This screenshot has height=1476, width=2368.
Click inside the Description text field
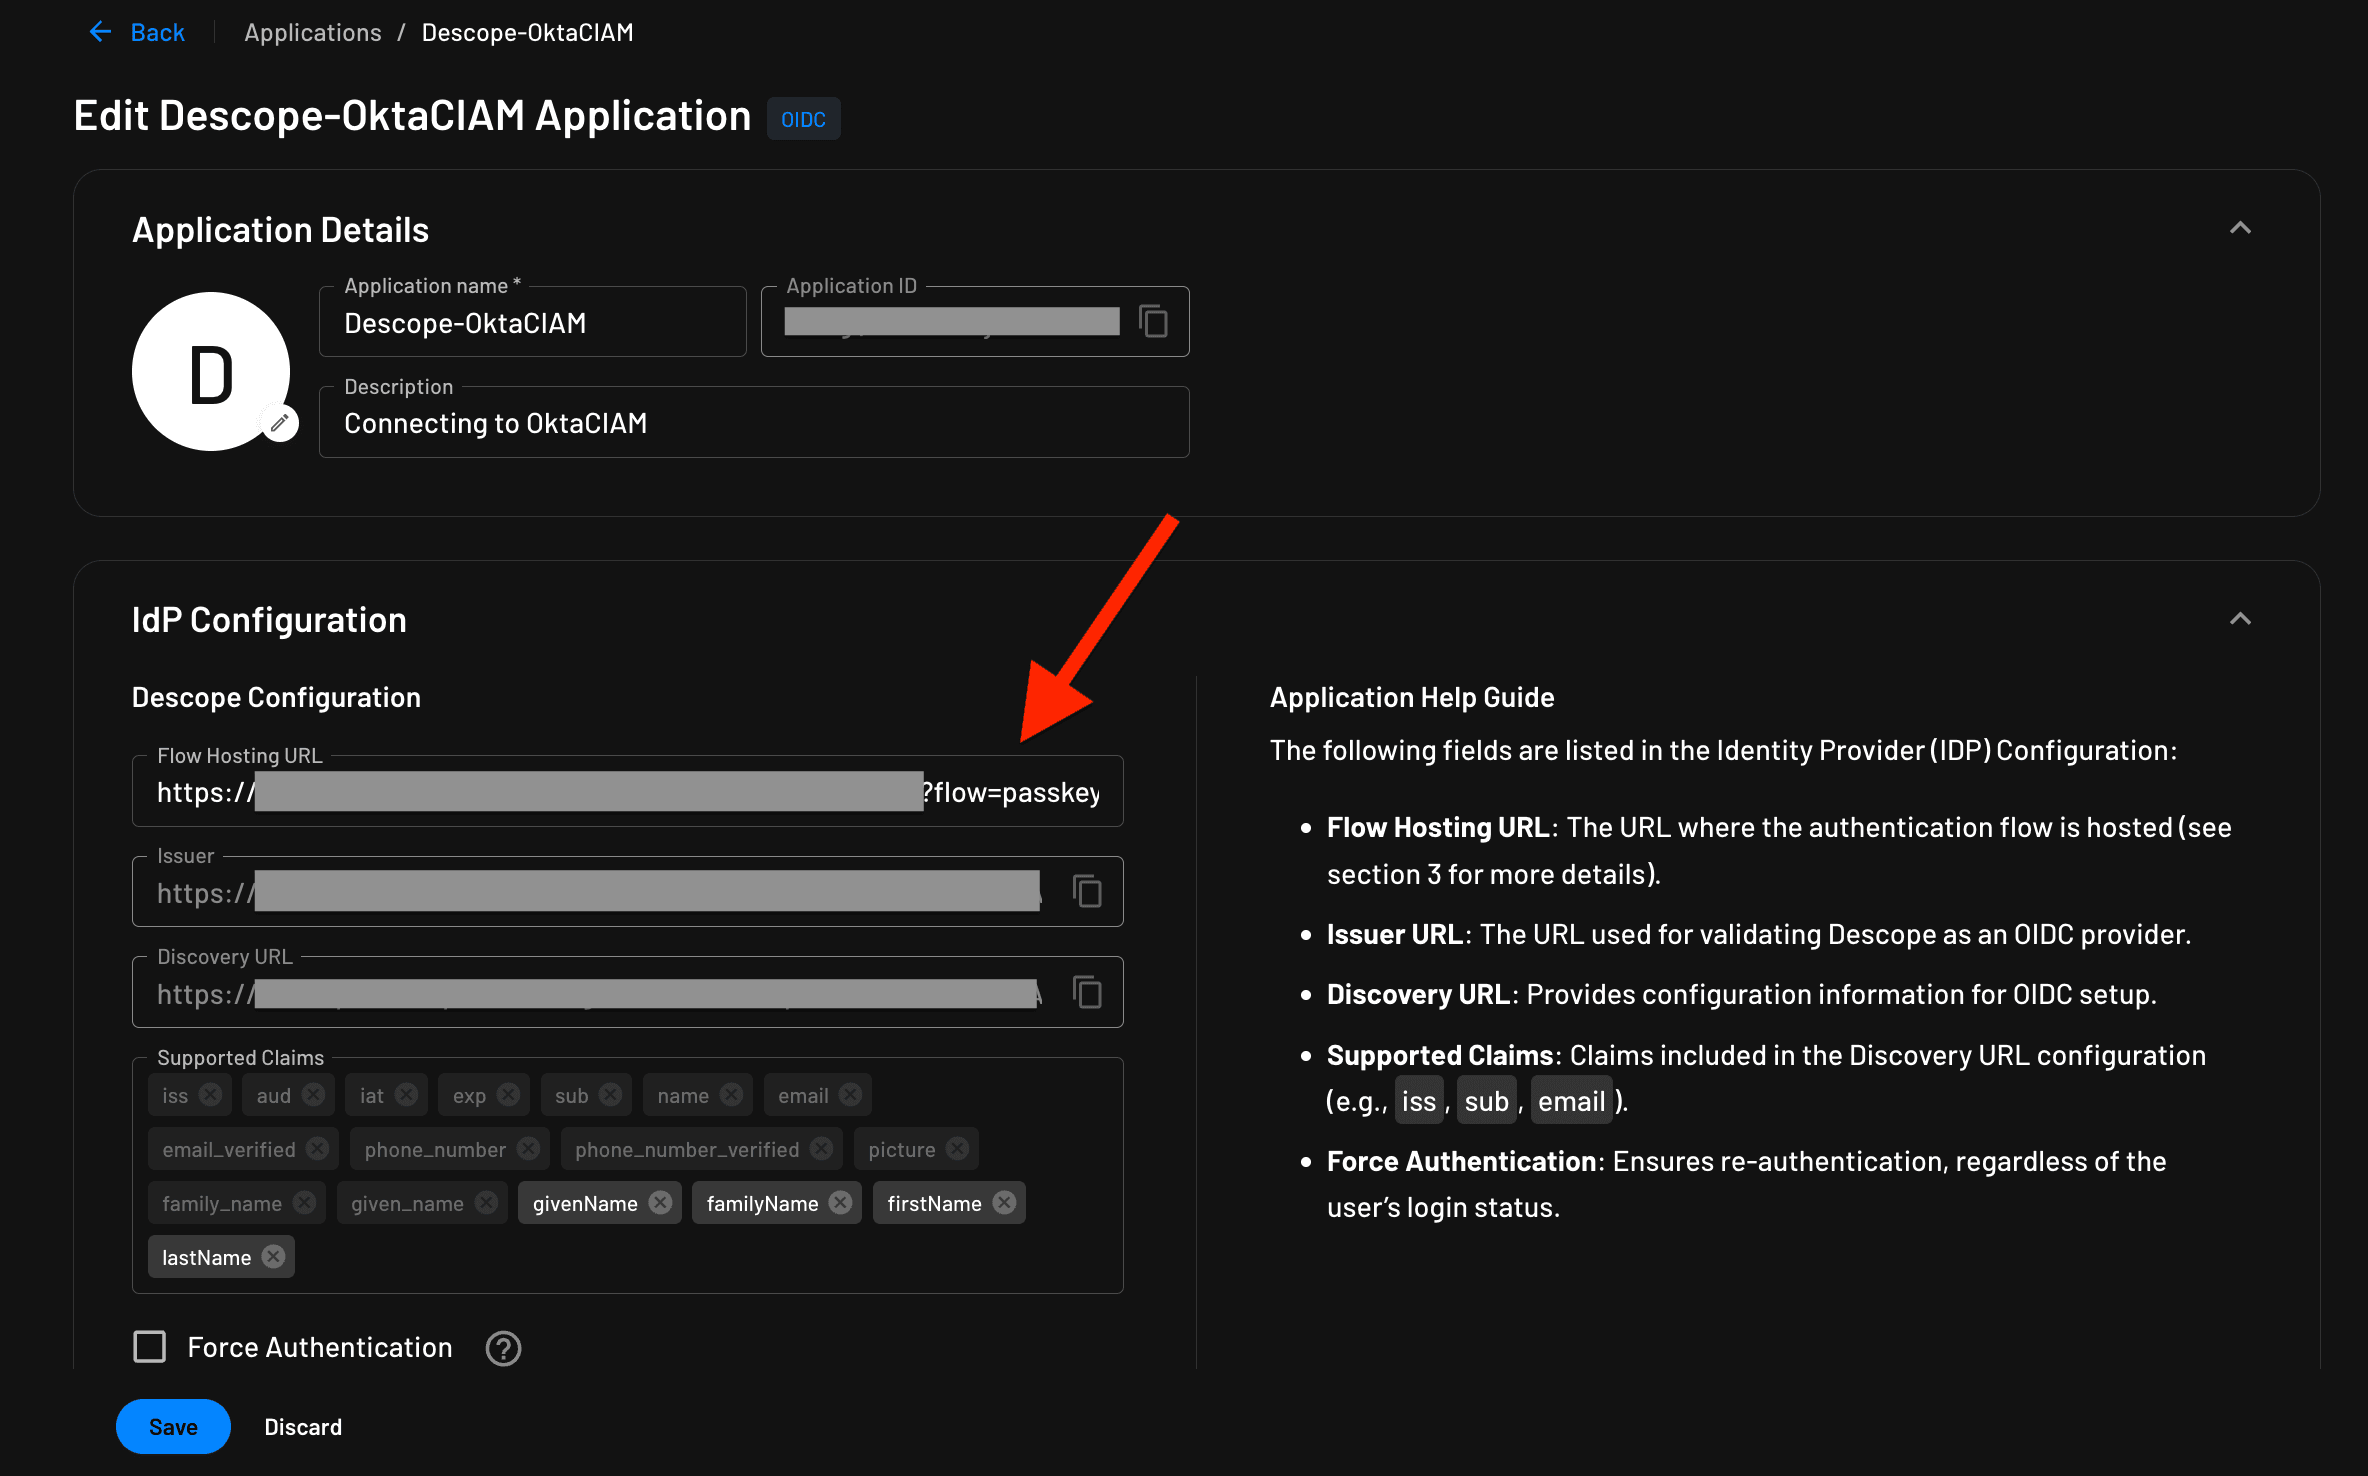pyautogui.click(x=753, y=422)
